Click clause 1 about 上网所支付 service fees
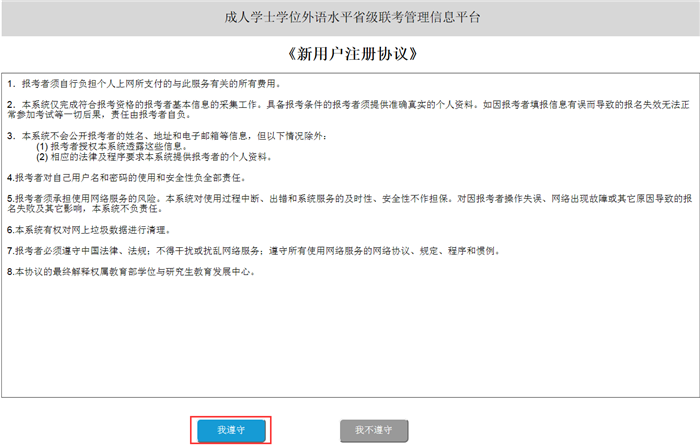The height and width of the screenshot is (446, 700). point(150,83)
